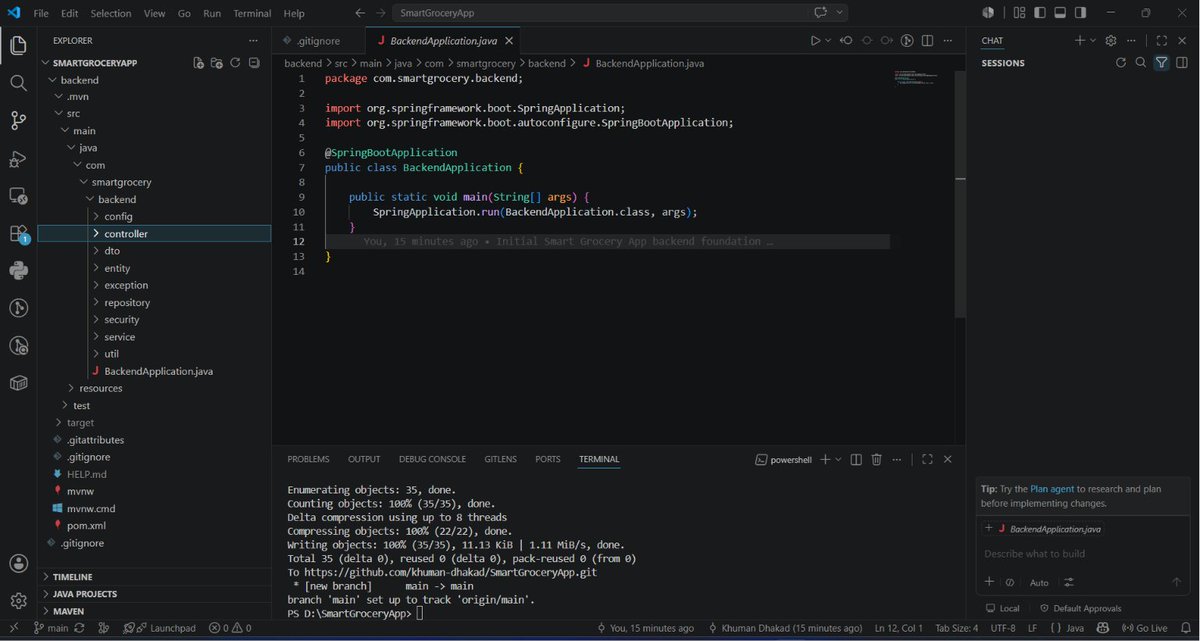Refresh the Explorer file tree
This screenshot has width=1200, height=641.
coord(235,62)
